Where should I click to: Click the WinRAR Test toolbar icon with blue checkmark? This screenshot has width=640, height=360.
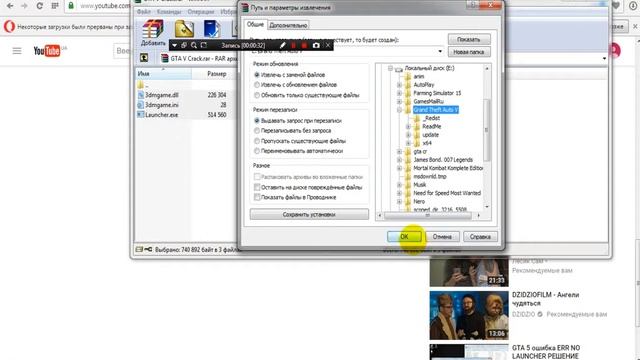click(211, 29)
